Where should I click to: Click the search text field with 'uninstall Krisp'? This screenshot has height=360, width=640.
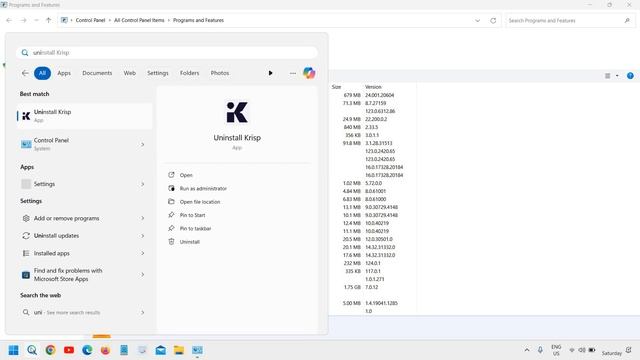coord(167,53)
